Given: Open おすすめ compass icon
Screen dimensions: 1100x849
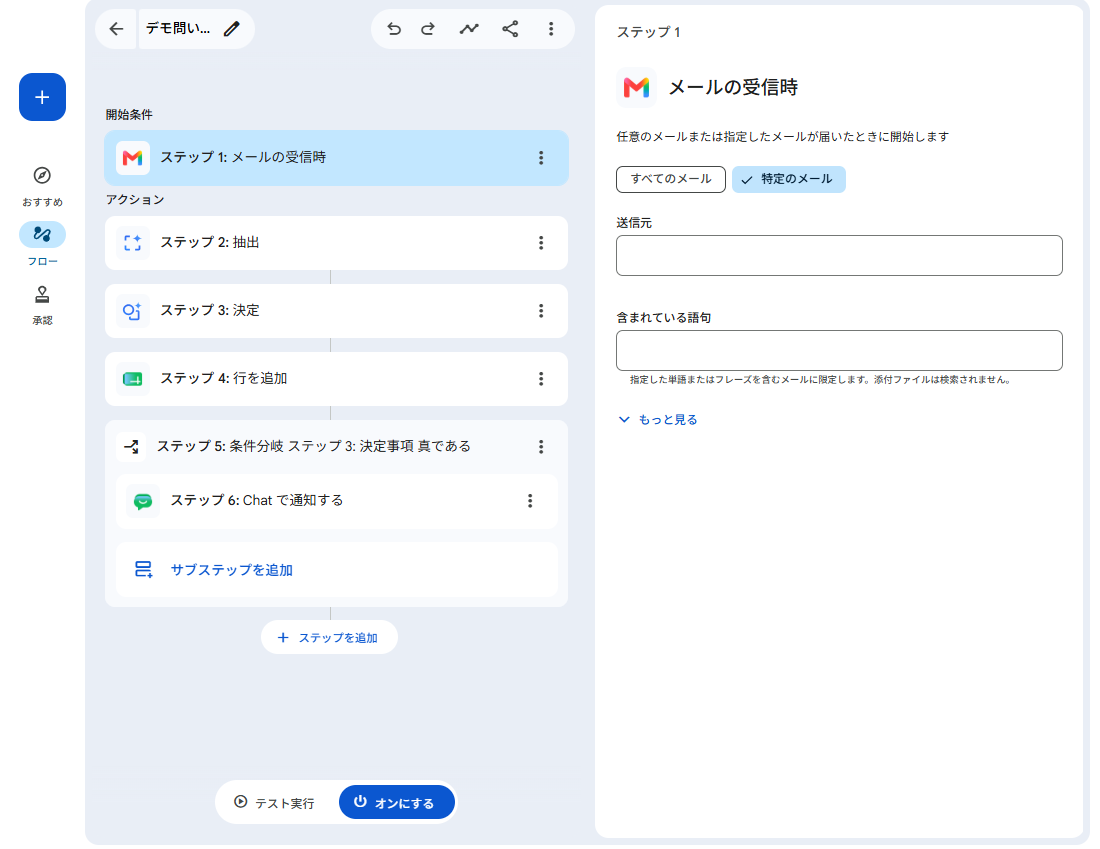Looking at the screenshot, I should pyautogui.click(x=42, y=175).
